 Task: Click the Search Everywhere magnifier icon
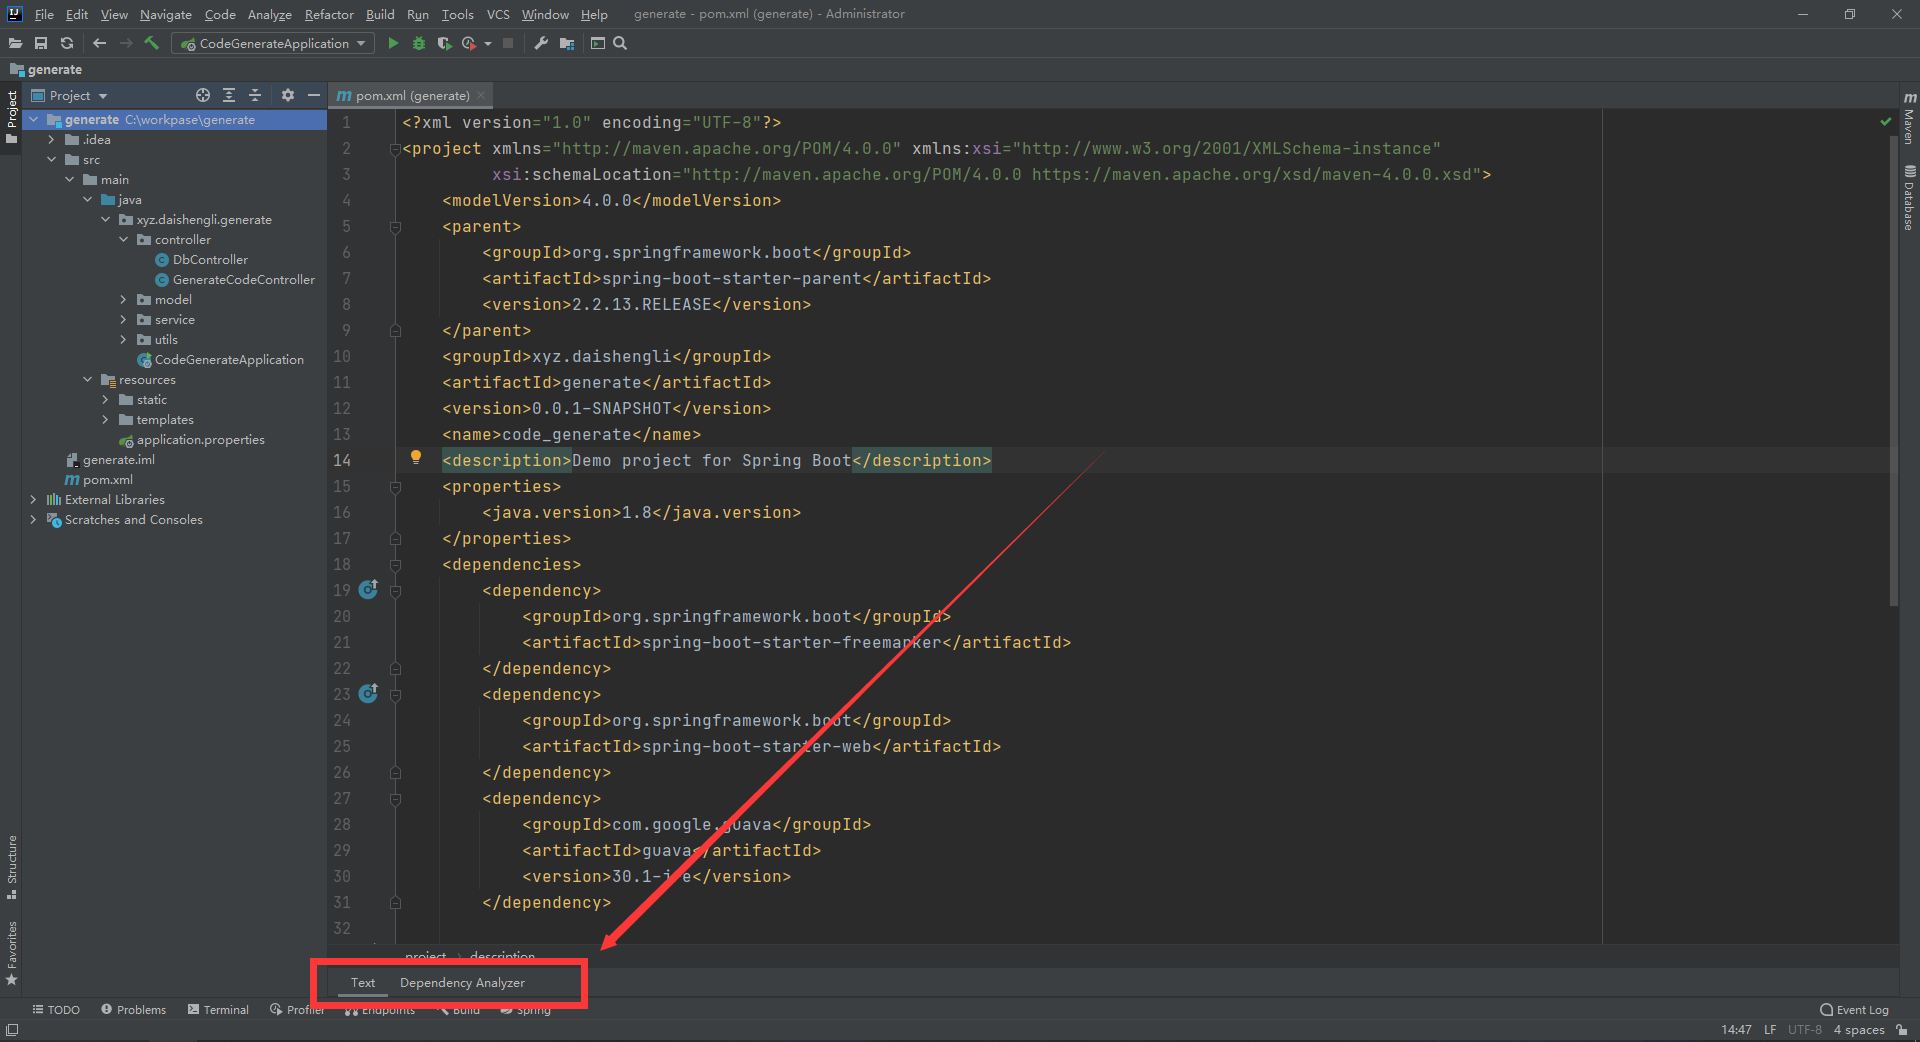620,43
